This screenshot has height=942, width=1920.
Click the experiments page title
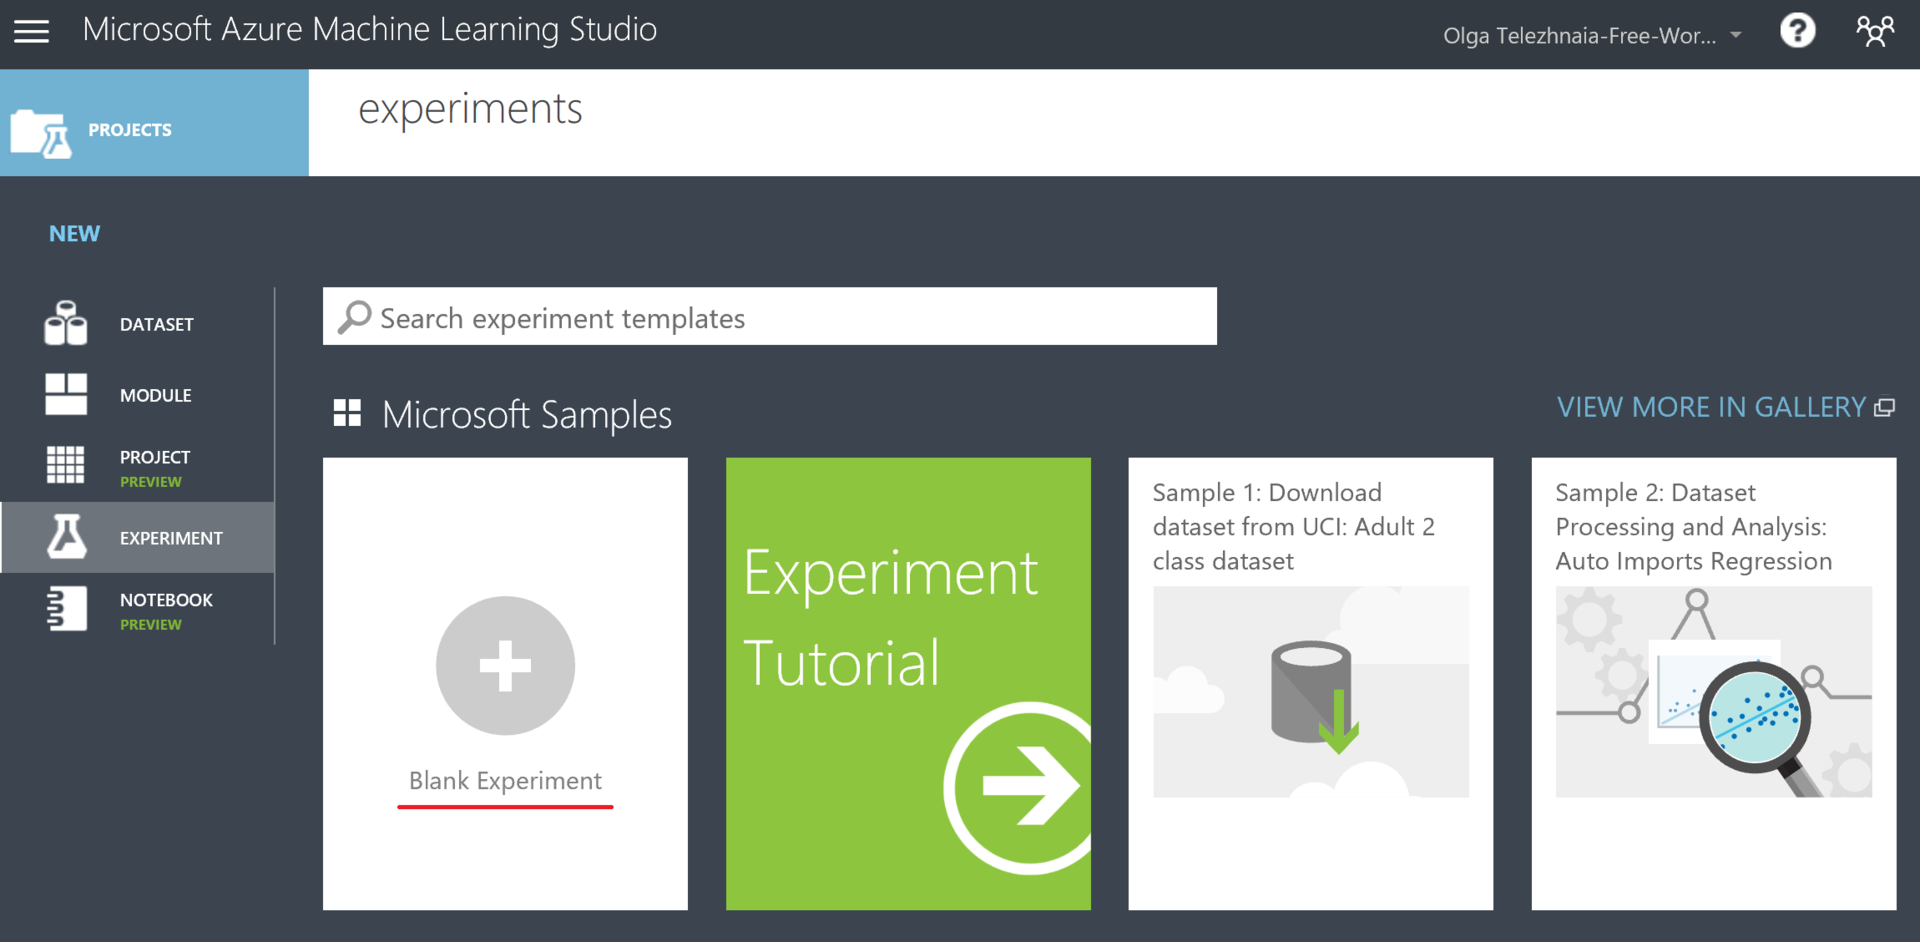(470, 109)
